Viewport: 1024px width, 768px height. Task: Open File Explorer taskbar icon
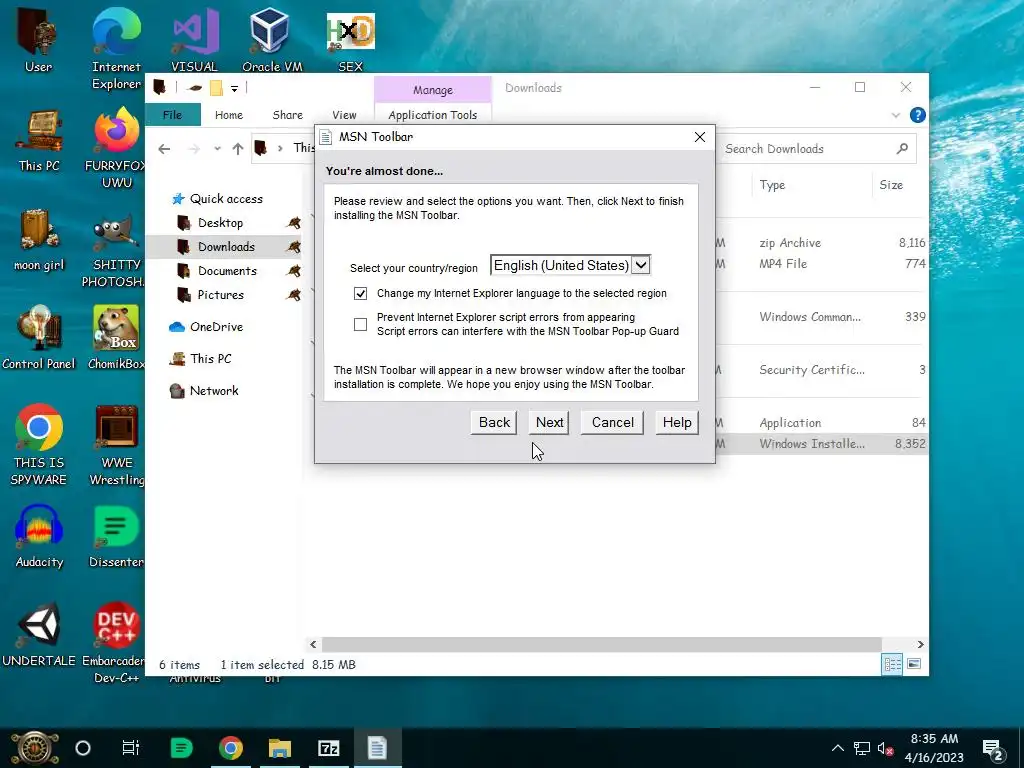click(280, 748)
